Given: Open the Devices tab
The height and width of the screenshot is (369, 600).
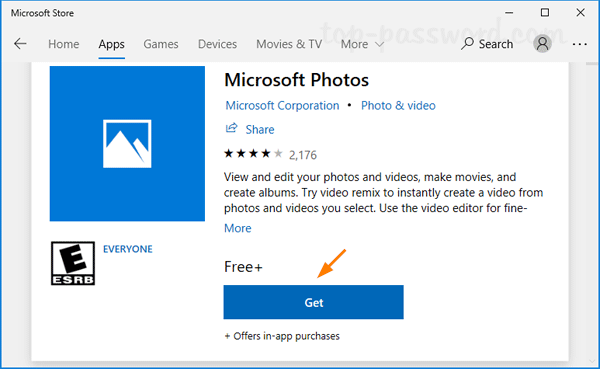Looking at the screenshot, I should tap(217, 44).
